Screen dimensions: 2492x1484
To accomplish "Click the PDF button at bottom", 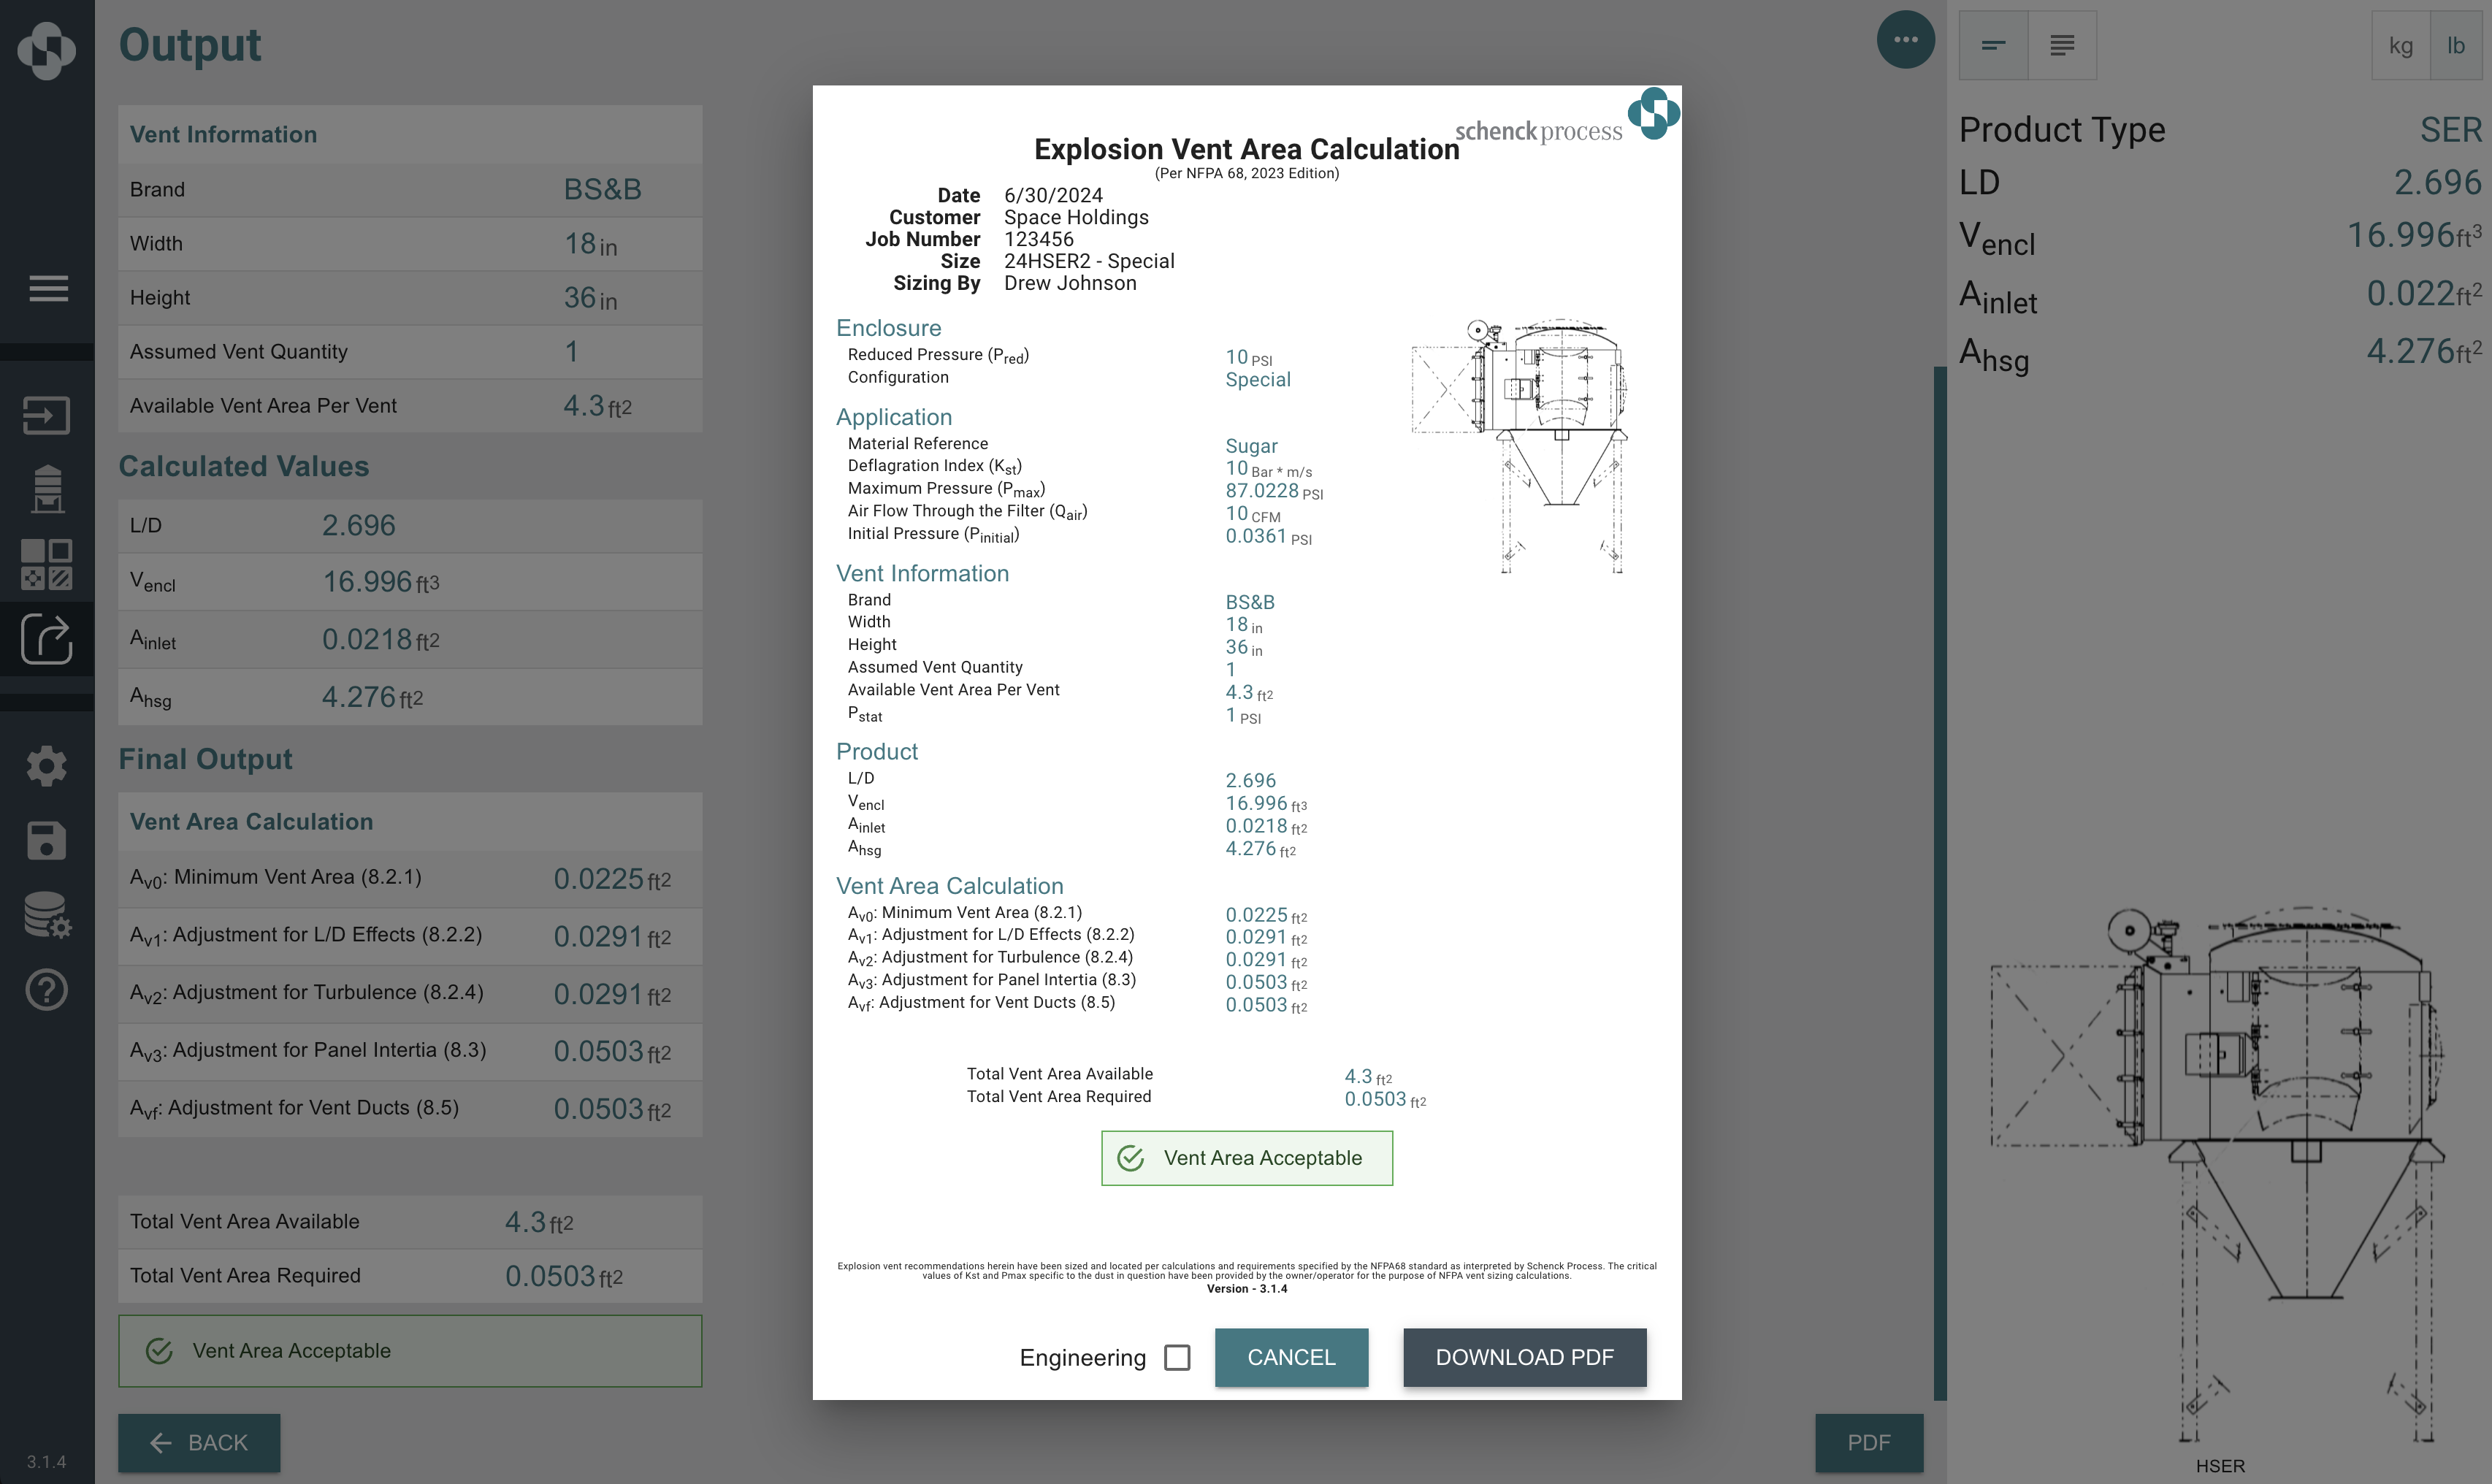I will (1869, 1442).
